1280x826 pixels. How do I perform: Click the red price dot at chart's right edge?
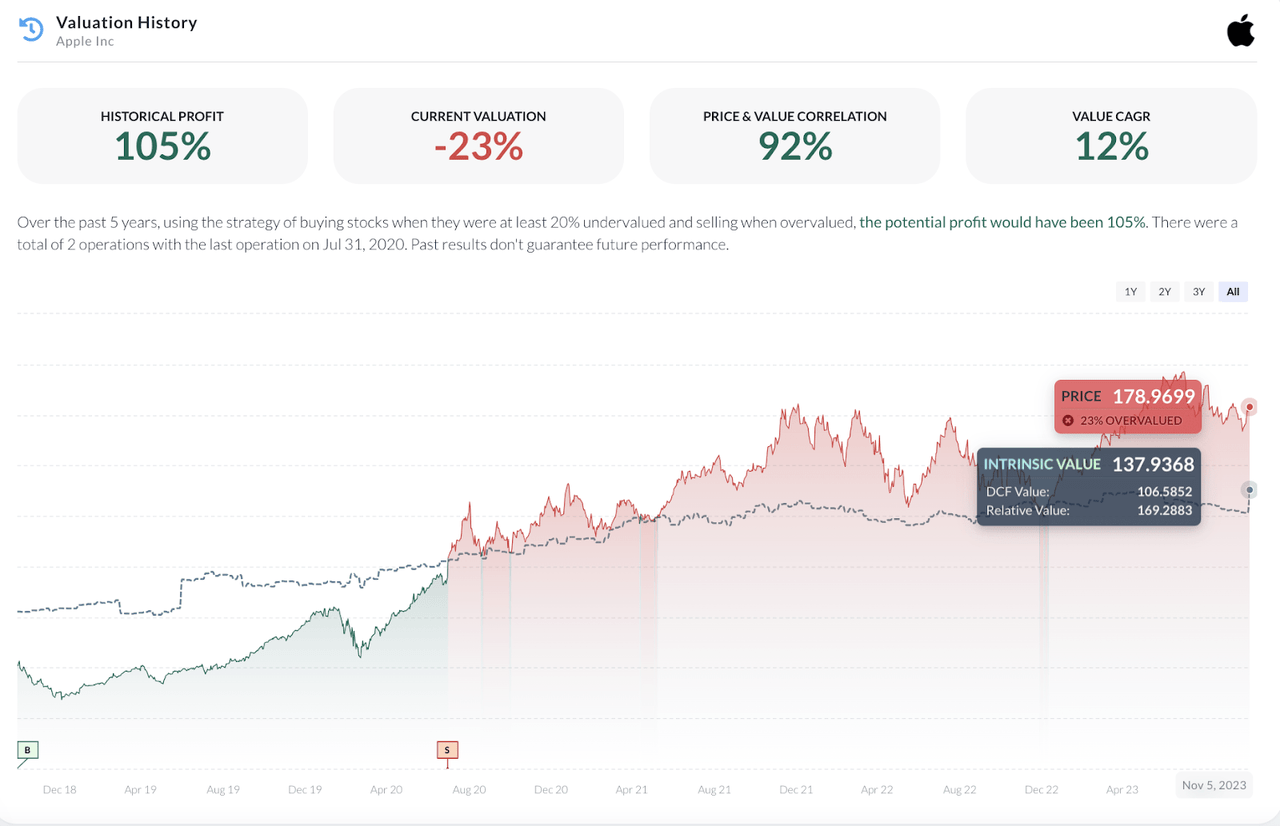tap(1249, 406)
